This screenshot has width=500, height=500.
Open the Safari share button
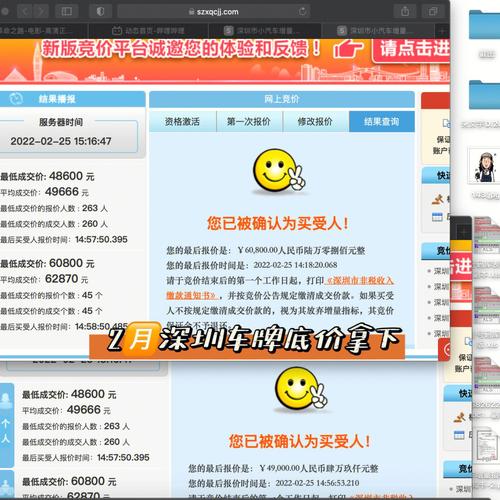405,12
